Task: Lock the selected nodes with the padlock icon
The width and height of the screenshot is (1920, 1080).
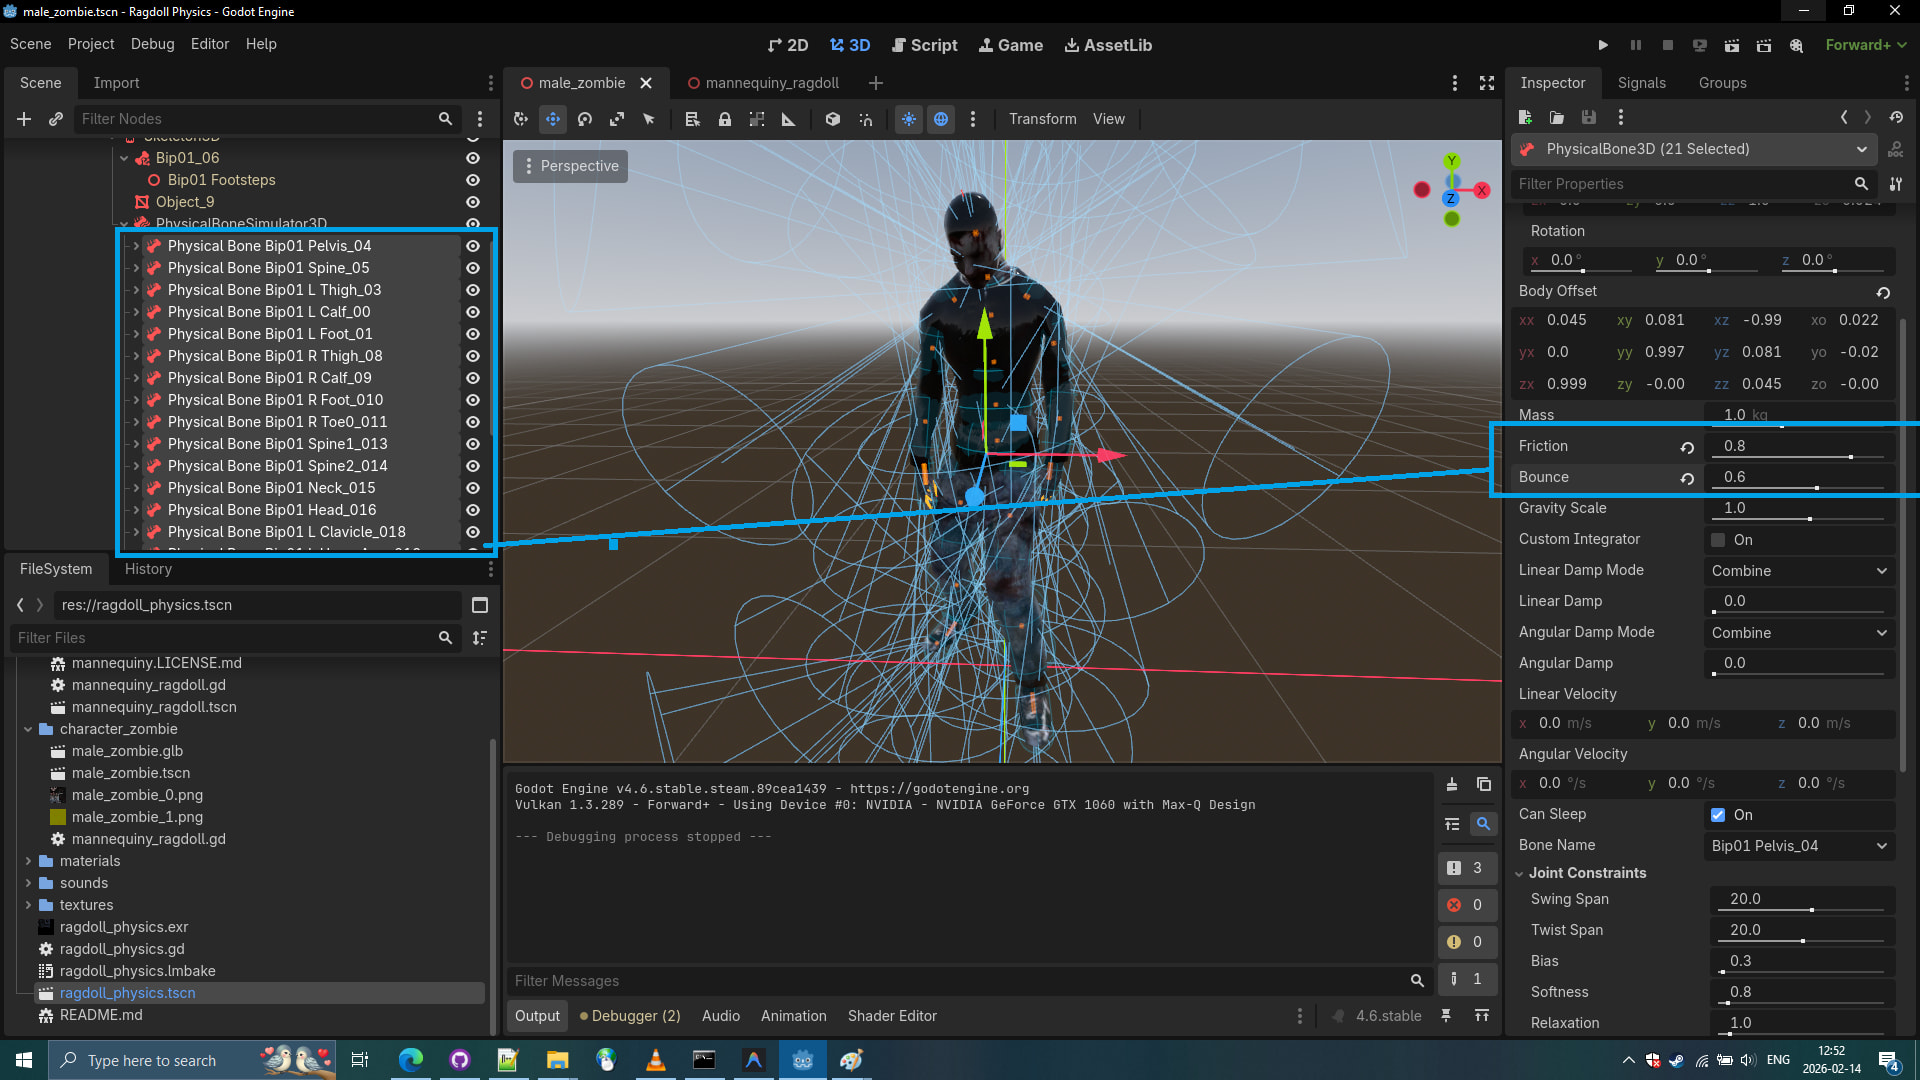Action: tap(725, 119)
